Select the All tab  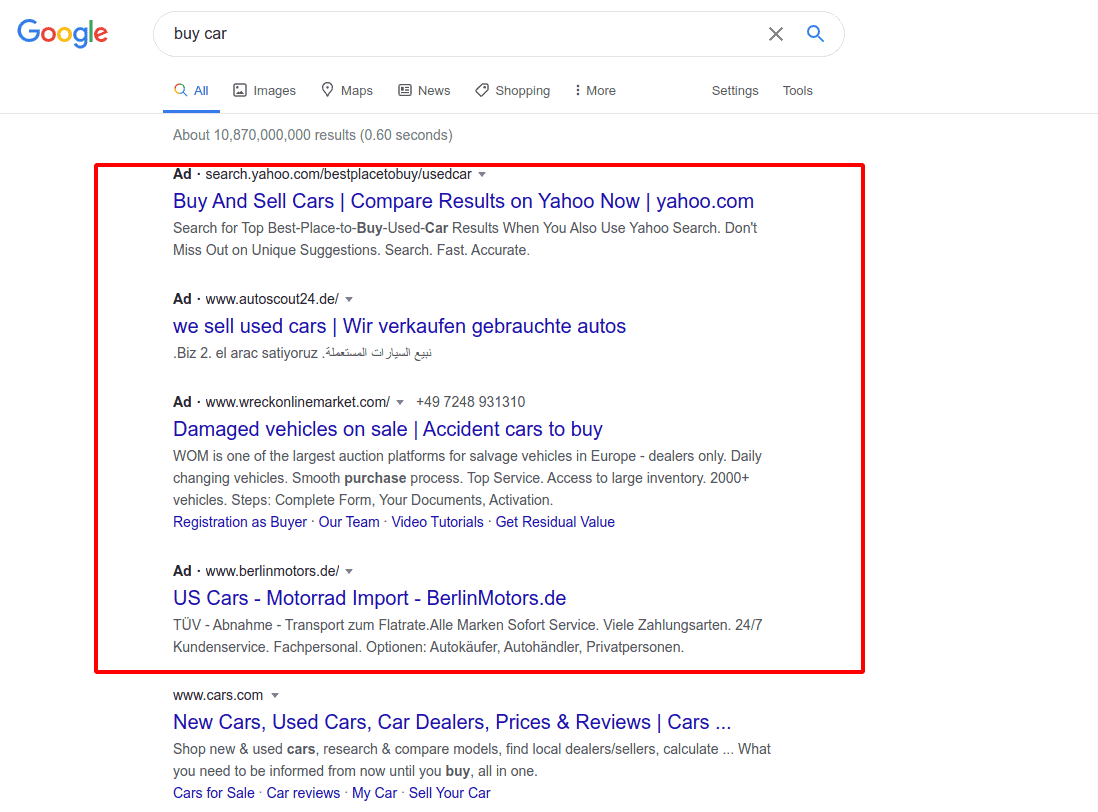click(191, 90)
